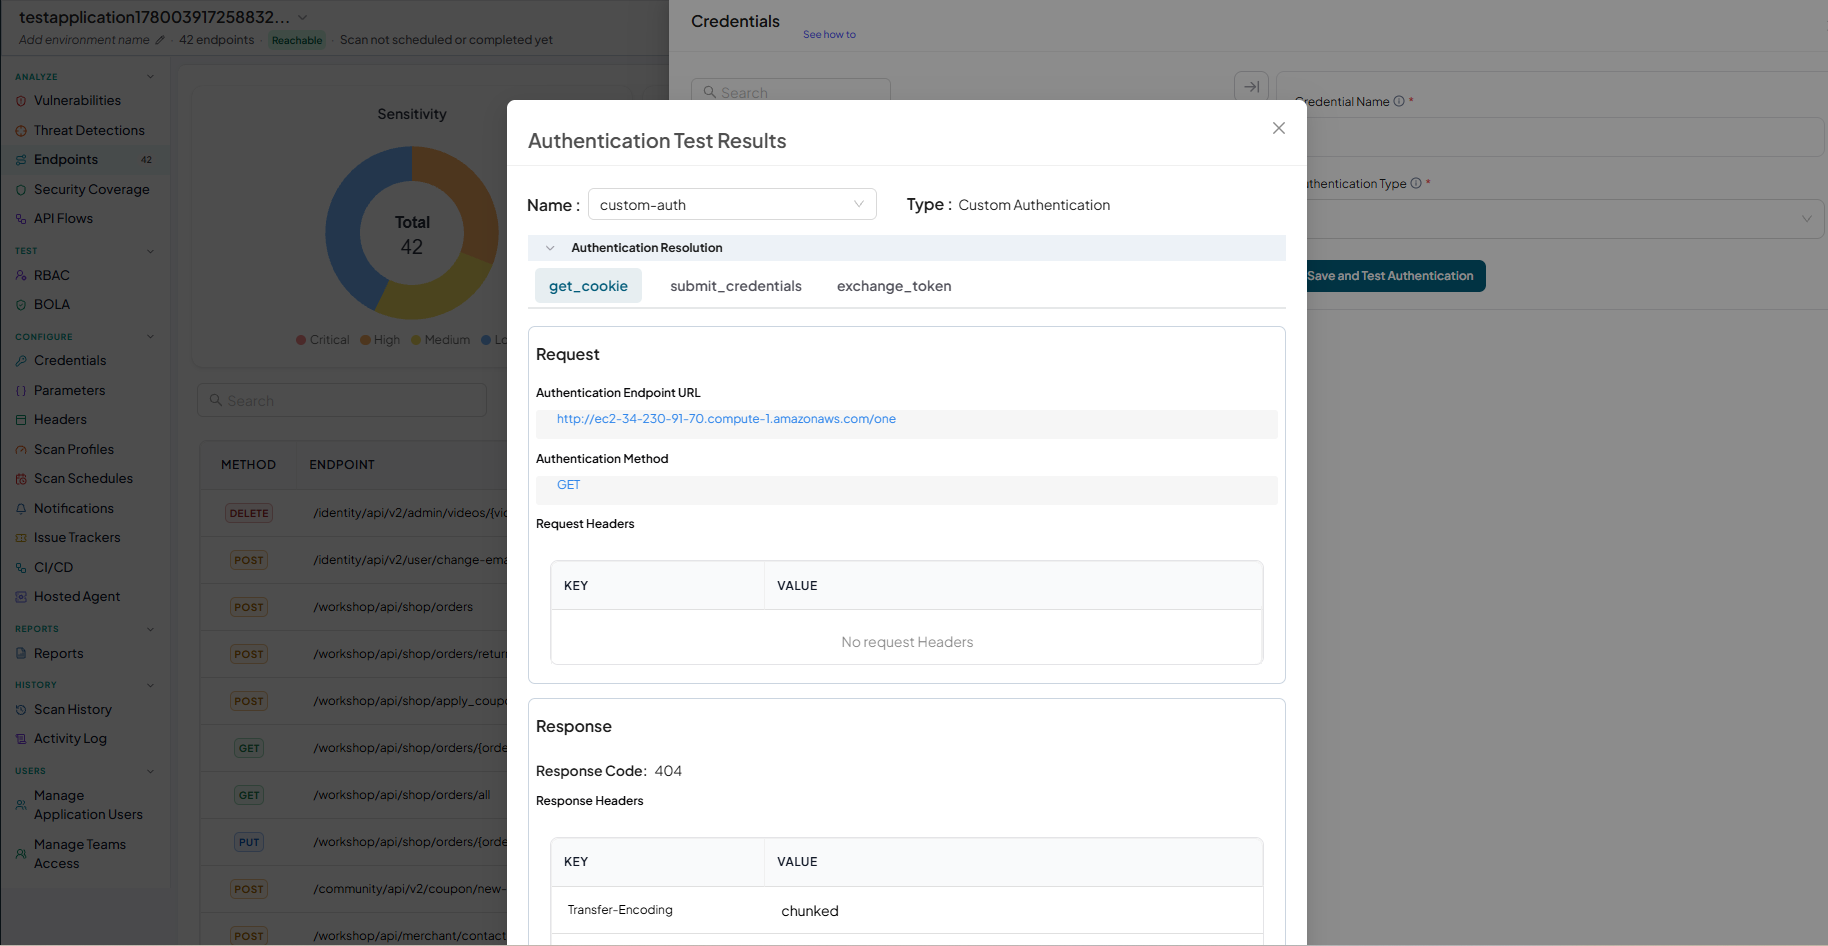Image resolution: width=1828 pixels, height=946 pixels.
Task: Click the Vulnerabilities sidebar icon
Action: (21, 101)
